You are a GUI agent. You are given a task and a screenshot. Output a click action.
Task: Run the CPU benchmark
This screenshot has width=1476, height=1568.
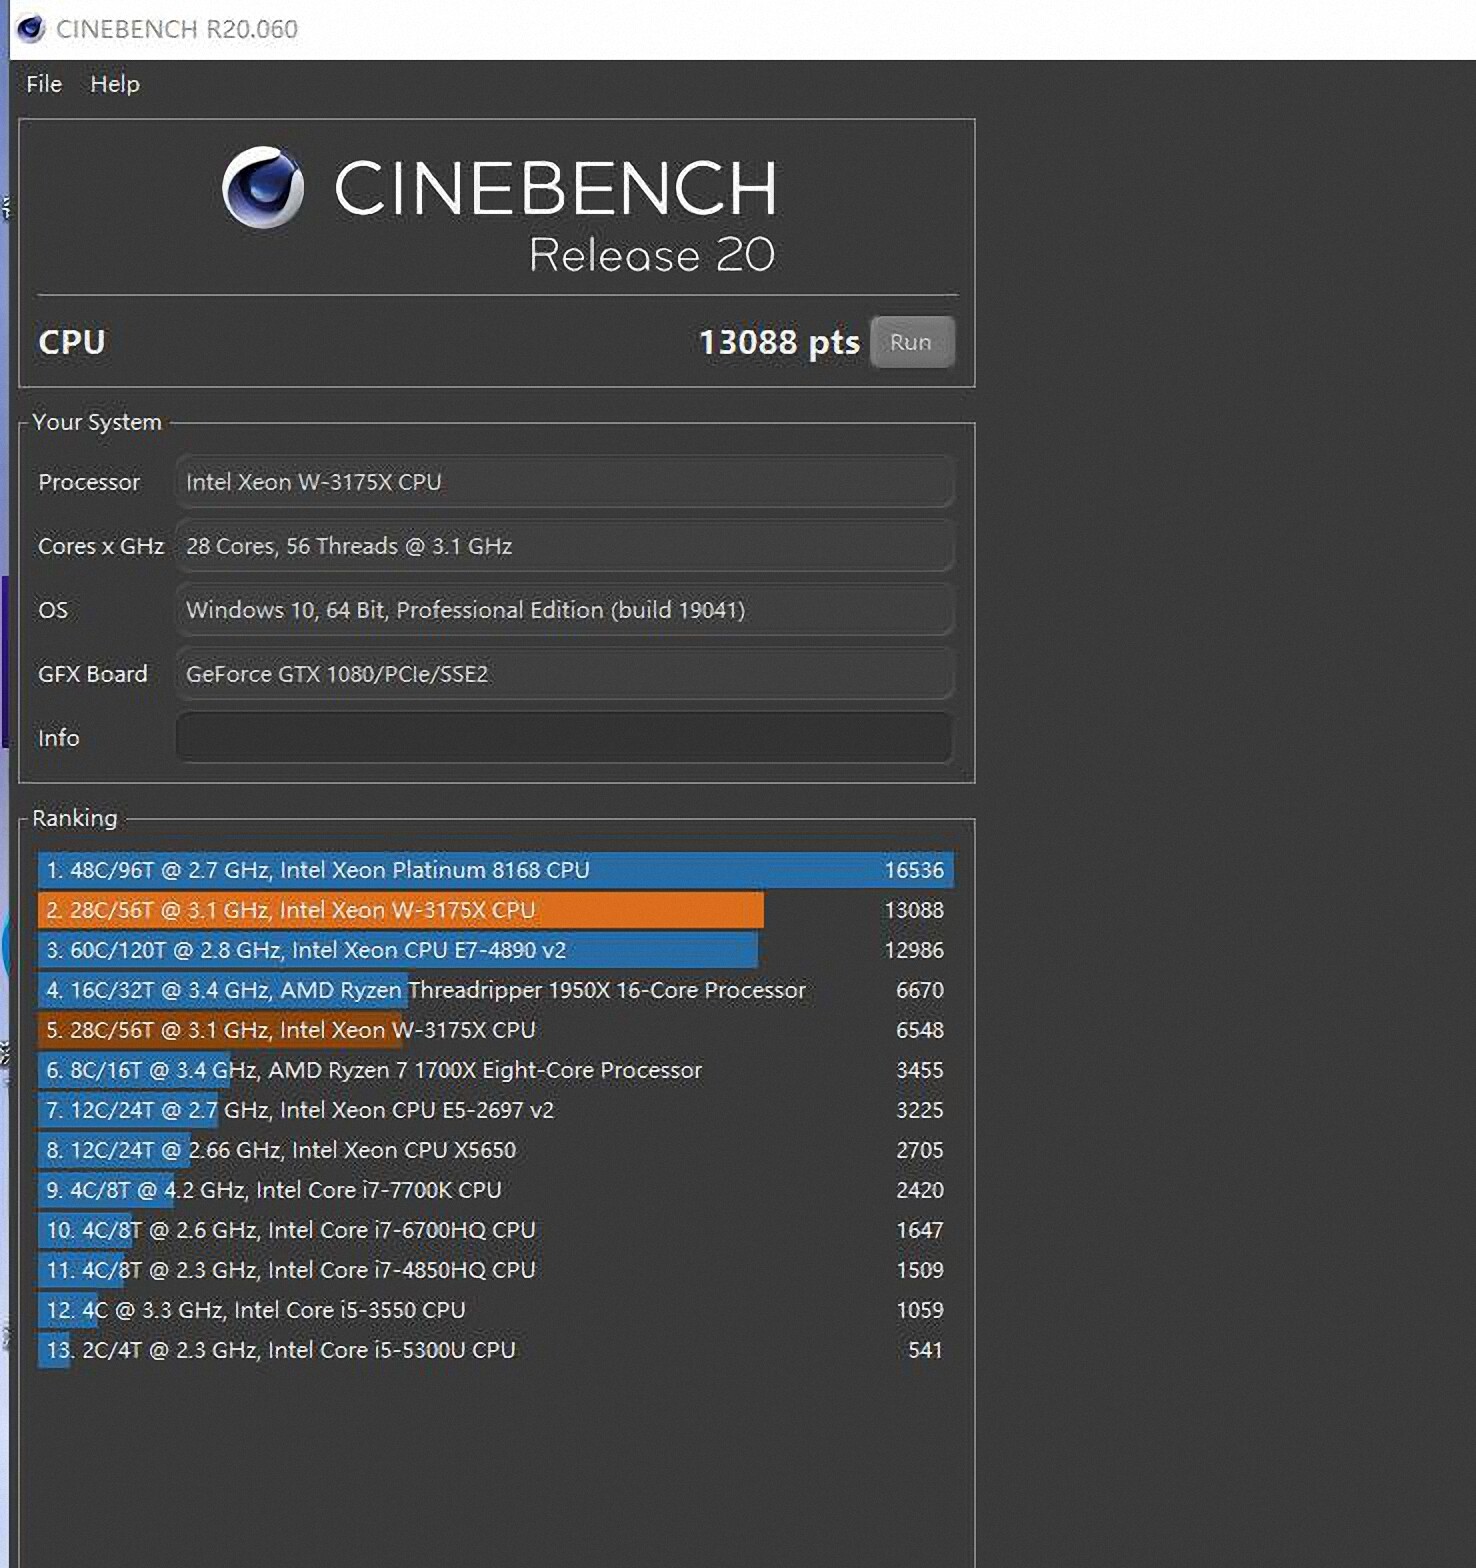(x=912, y=342)
